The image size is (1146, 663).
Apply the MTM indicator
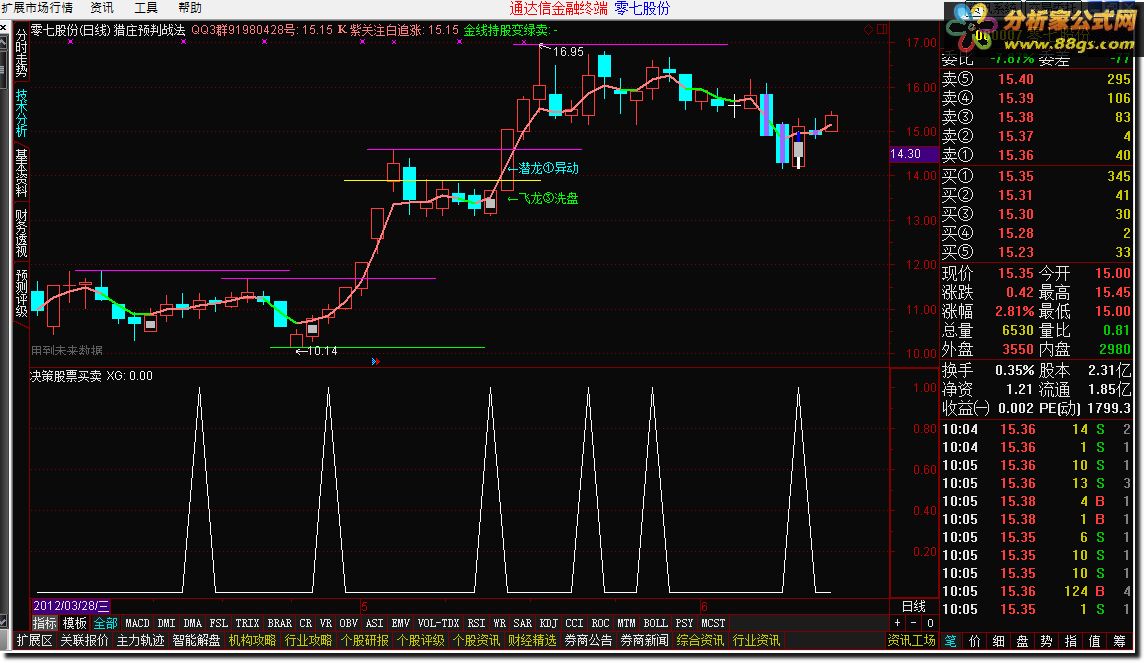tap(626, 623)
